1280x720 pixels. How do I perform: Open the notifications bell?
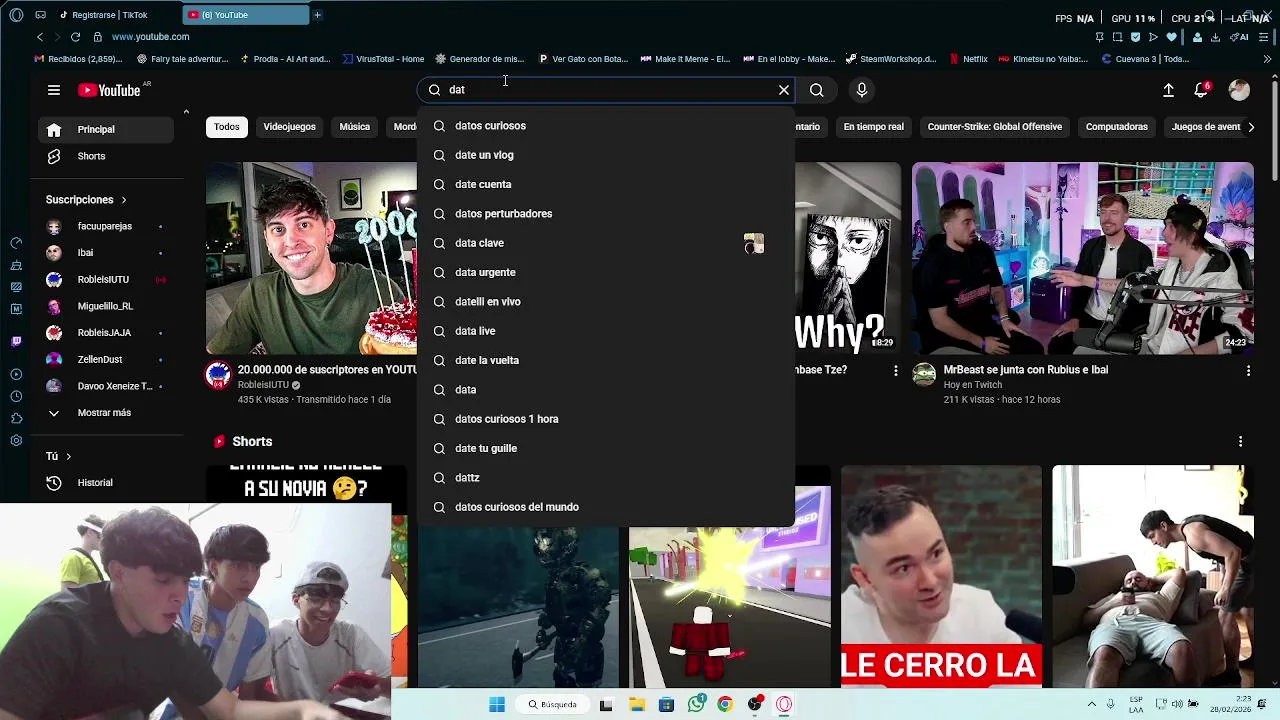[x=1201, y=90]
